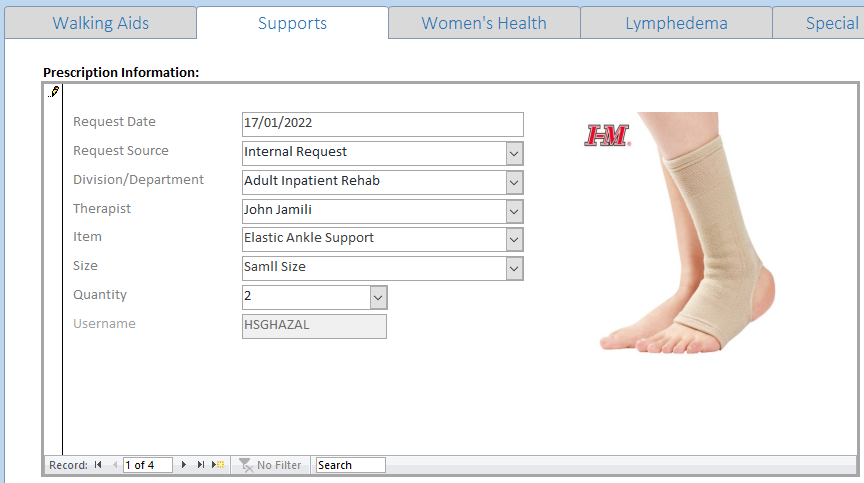Click the I-M brand logo
Screen dimensions: 864x483
(607, 135)
